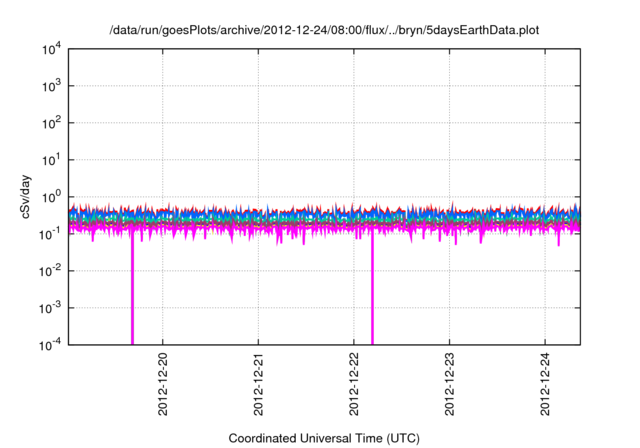Screen dimensions: 640x448
Task: Click the 10^-2 y-axis tick label
Action: (x=51, y=271)
